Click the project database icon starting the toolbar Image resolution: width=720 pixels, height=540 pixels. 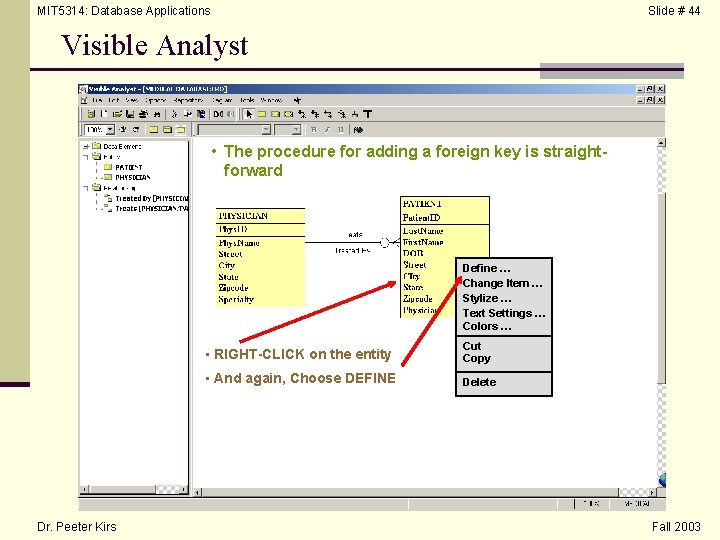point(91,114)
